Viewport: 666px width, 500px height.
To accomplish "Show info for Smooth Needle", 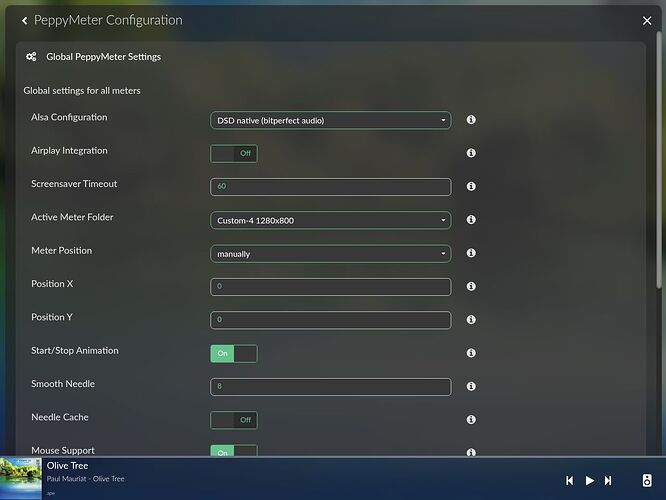I will click(x=471, y=386).
